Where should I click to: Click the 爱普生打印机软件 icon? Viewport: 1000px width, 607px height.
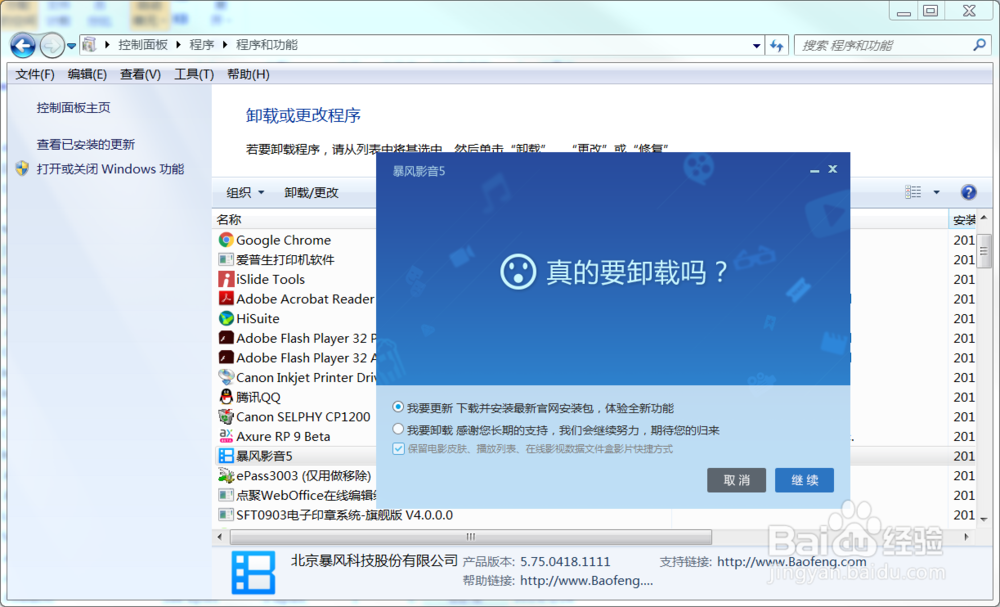[226, 260]
